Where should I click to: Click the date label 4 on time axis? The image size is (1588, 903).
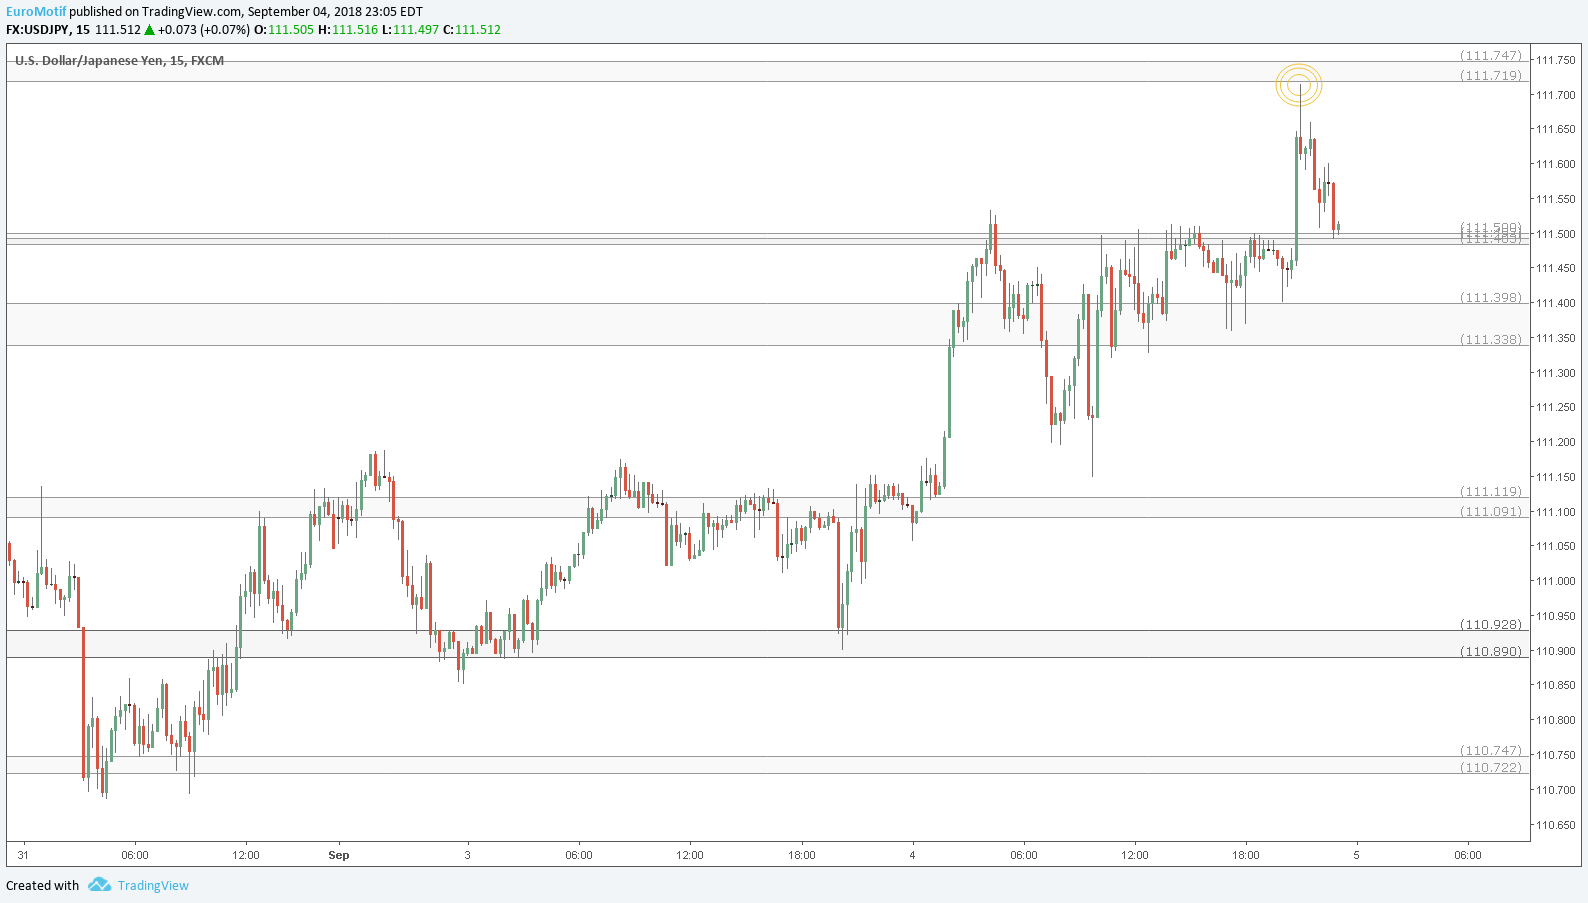click(x=913, y=855)
